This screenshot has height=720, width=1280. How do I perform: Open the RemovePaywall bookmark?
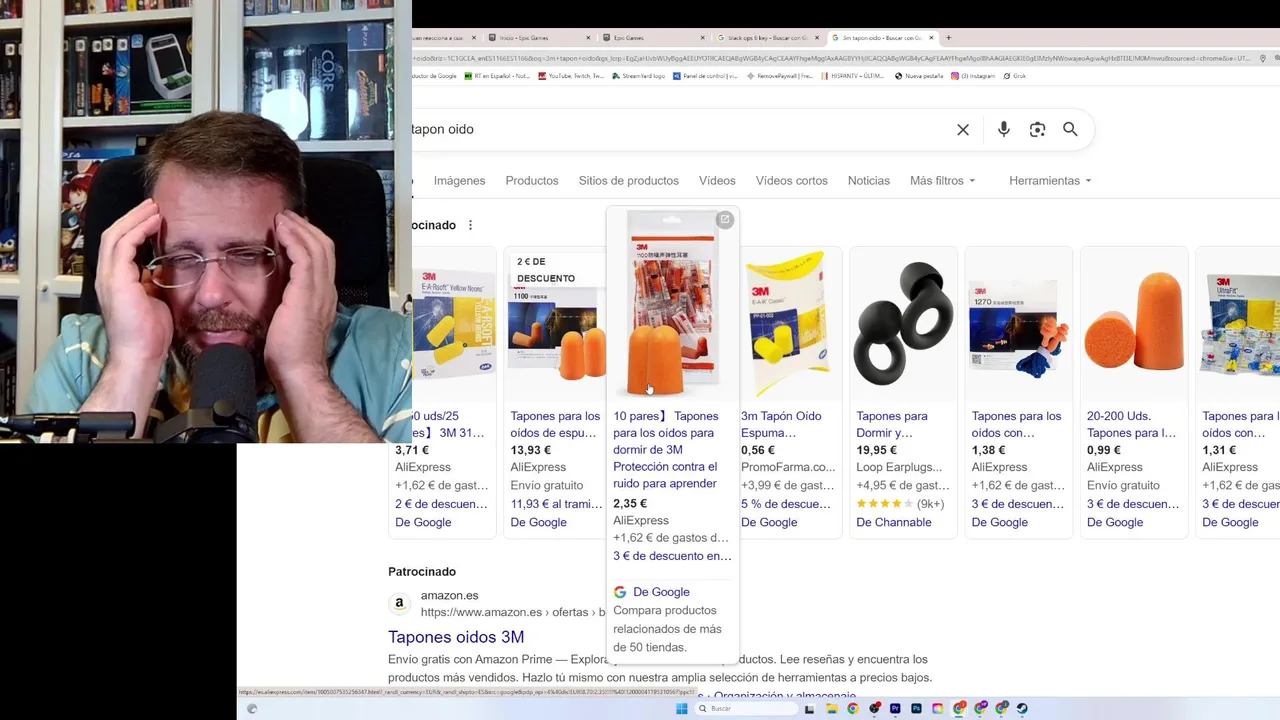click(779, 76)
